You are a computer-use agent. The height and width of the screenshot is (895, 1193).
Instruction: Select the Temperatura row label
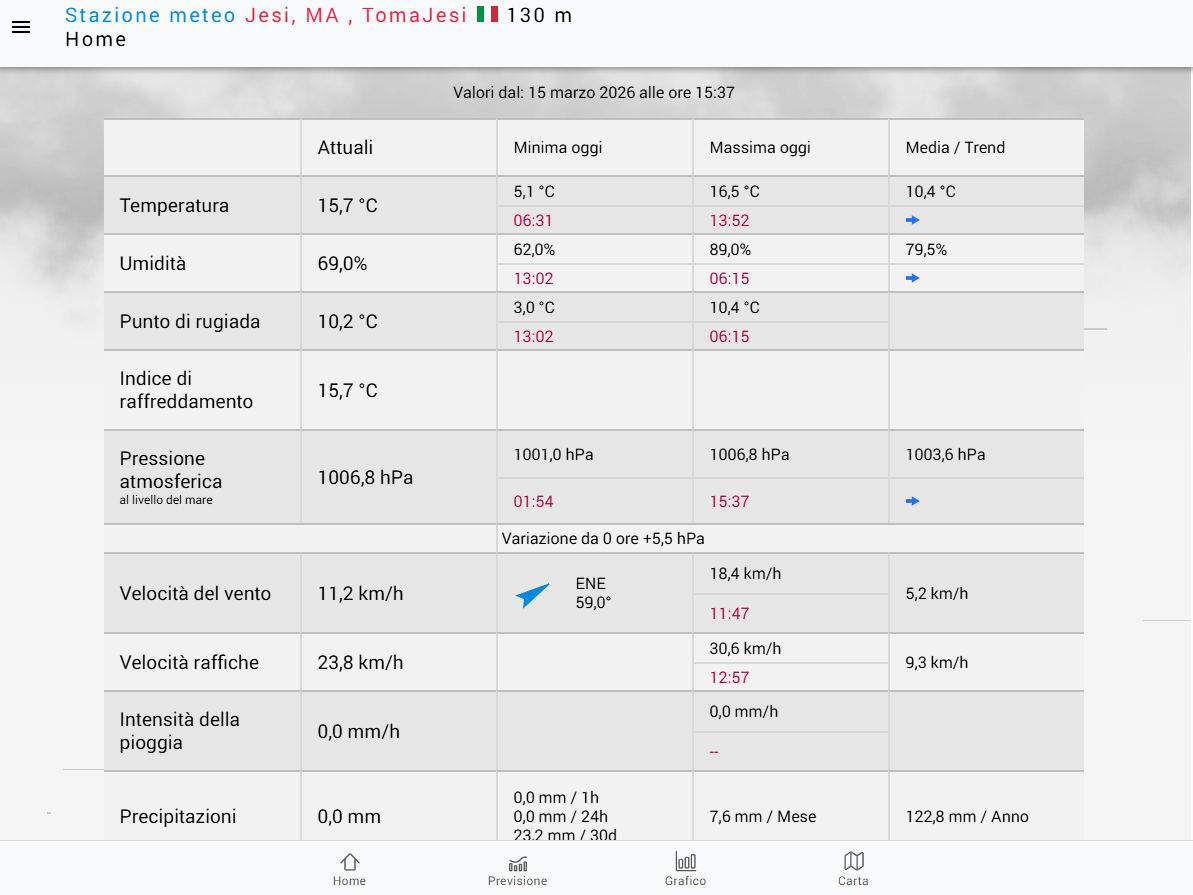pos(174,206)
